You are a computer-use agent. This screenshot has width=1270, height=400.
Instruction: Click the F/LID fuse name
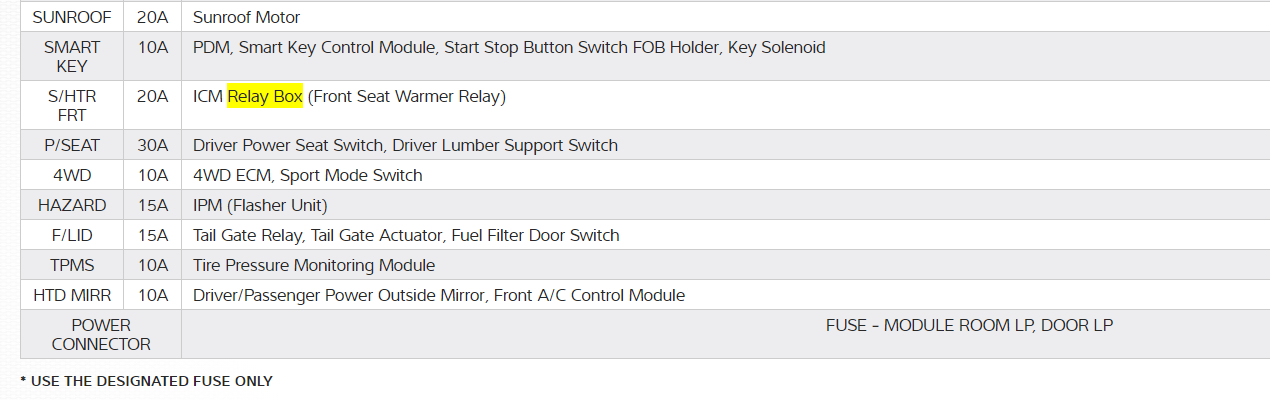pos(72,235)
